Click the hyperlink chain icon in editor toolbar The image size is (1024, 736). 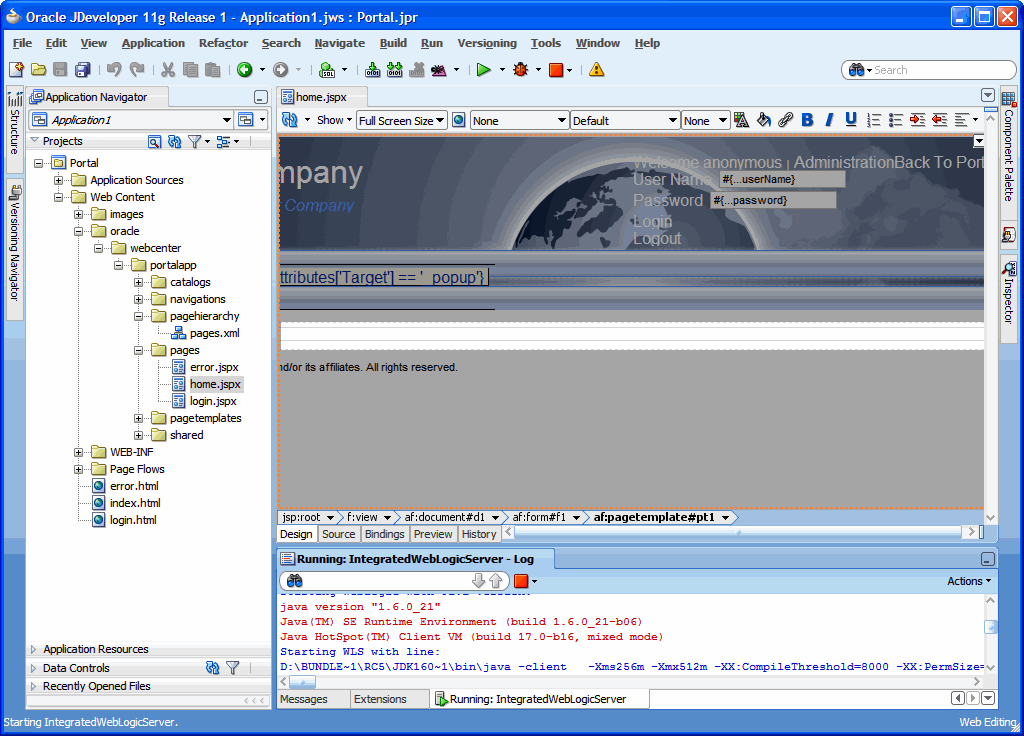pos(785,120)
